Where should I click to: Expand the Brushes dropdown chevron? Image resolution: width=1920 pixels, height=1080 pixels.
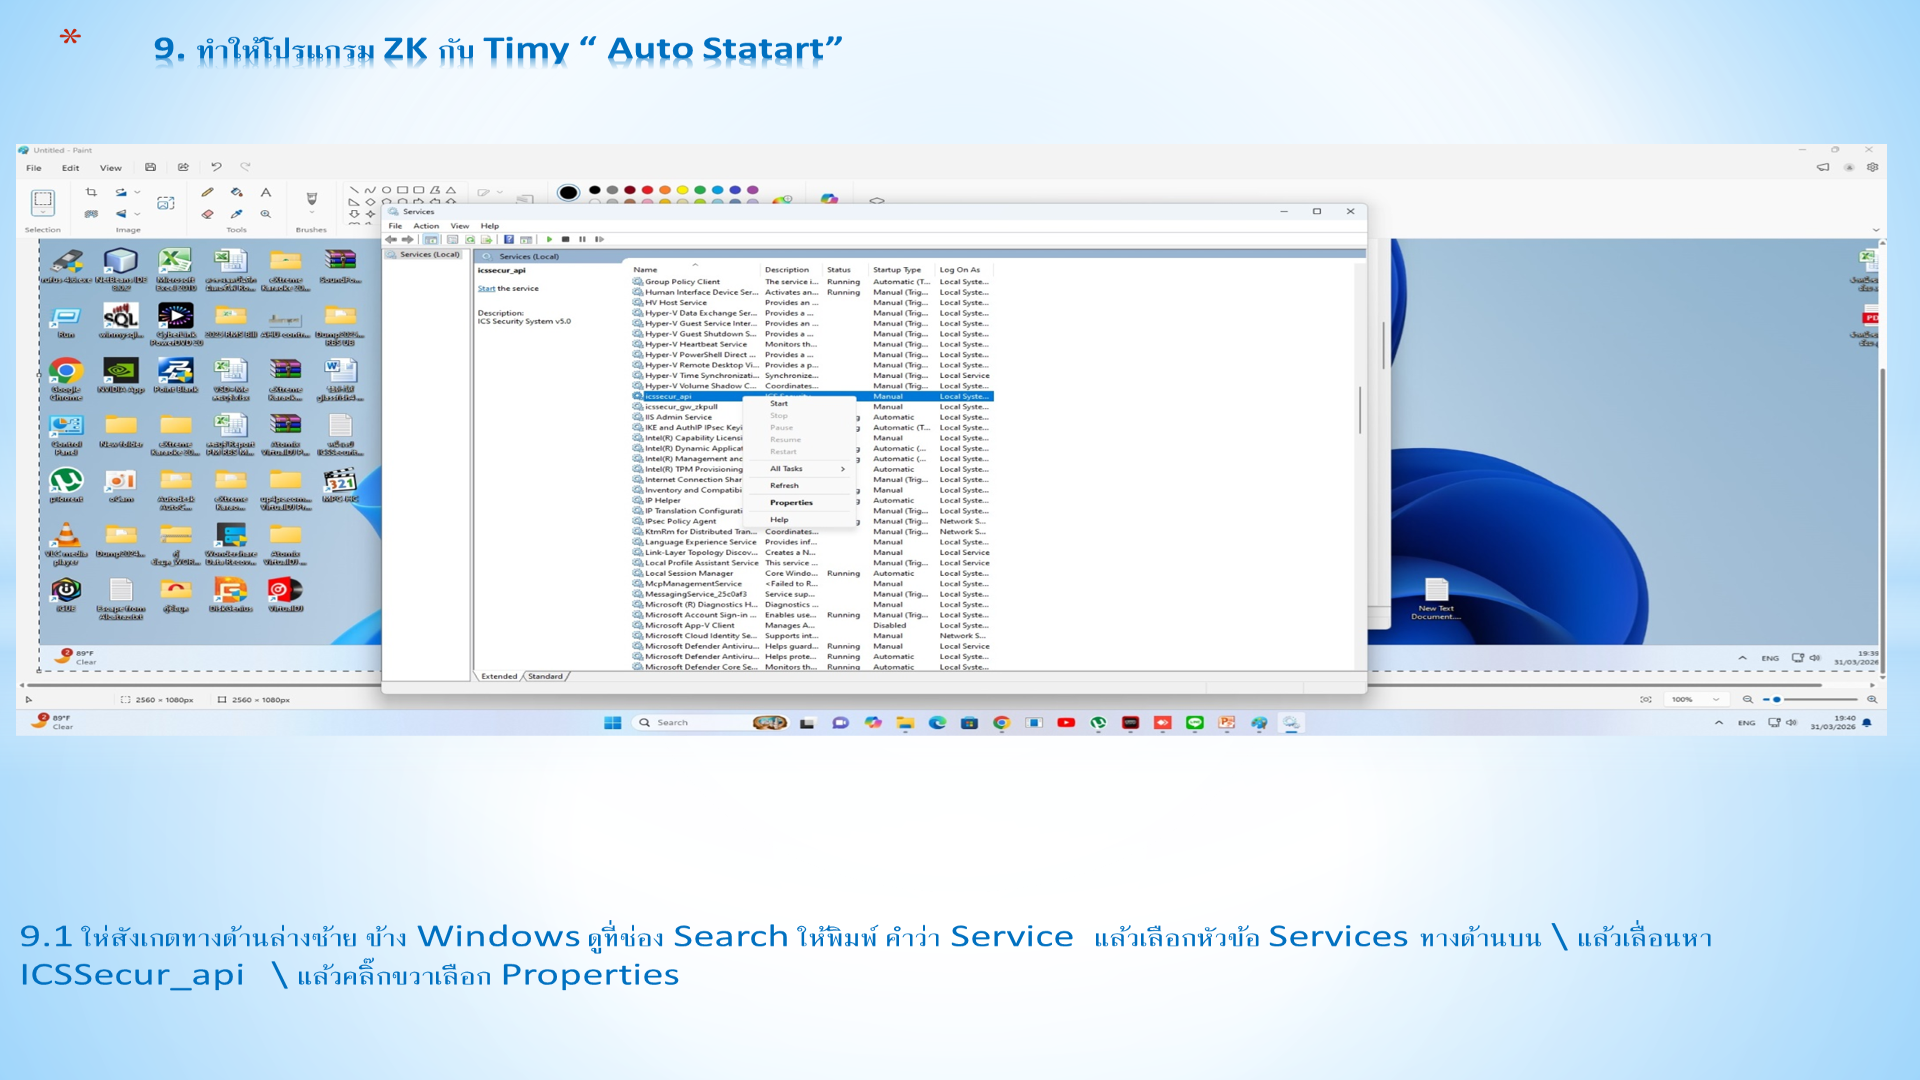[x=311, y=213]
